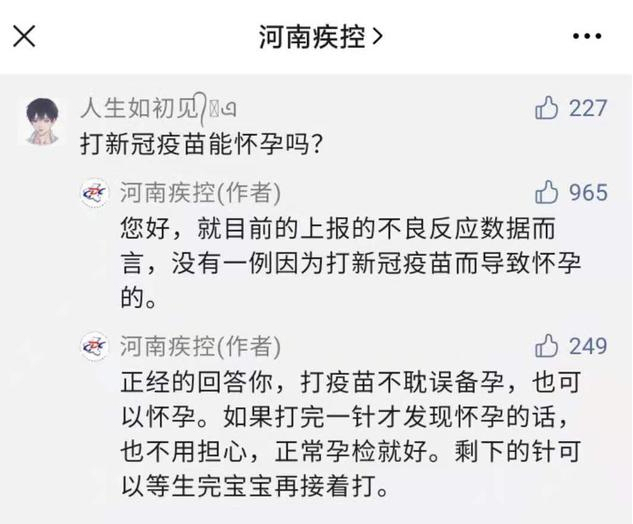633x524 pixels.
Task: Like the author reply with 249 likes
Action: click(547, 346)
